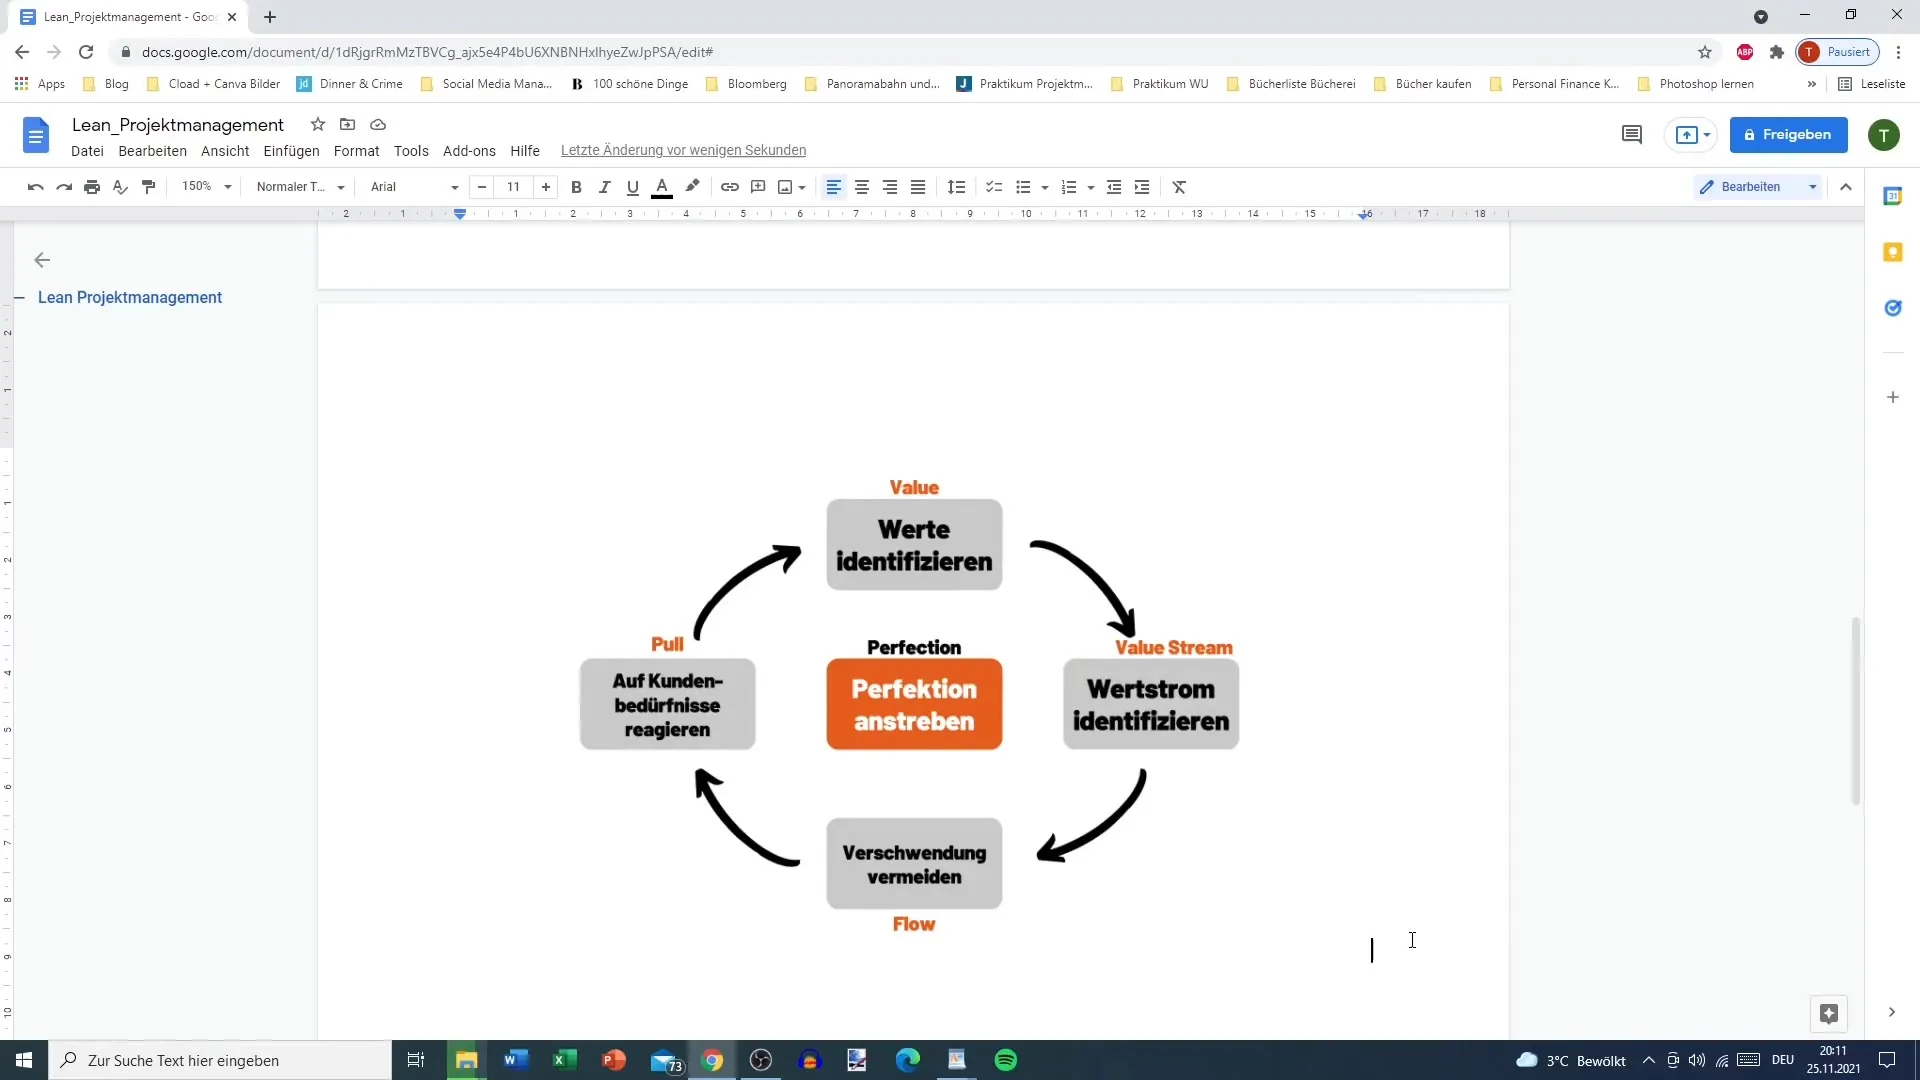This screenshot has height=1080, width=1920.
Task: Print the document
Action: tap(92, 187)
